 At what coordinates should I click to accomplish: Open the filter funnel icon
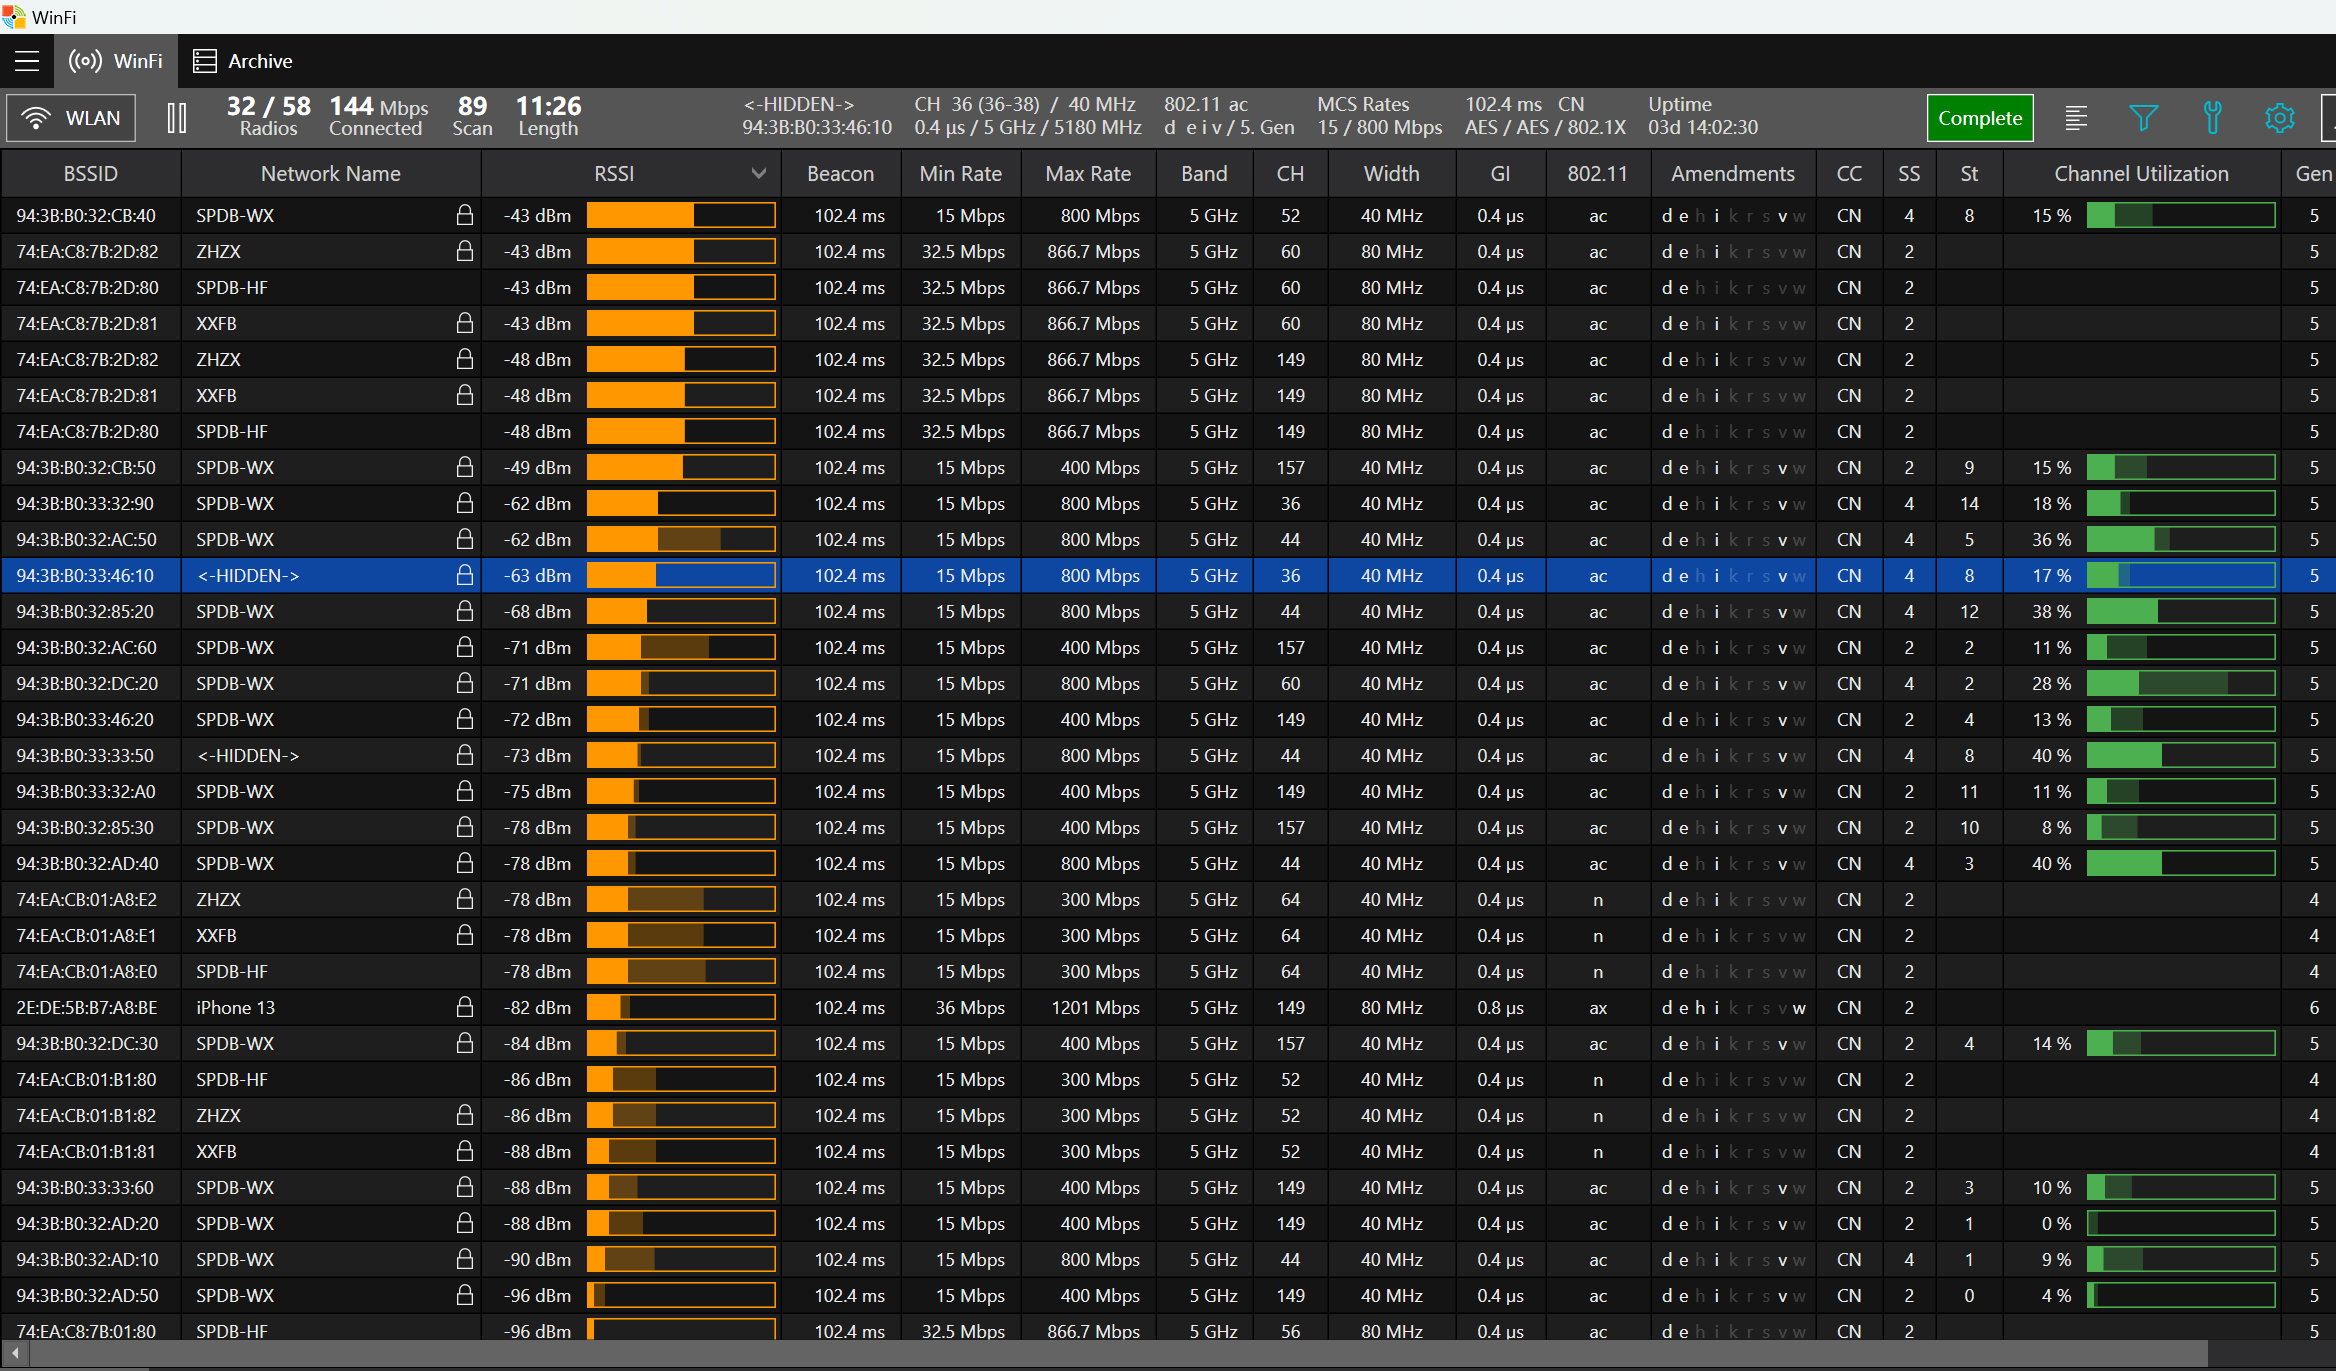(x=2143, y=118)
